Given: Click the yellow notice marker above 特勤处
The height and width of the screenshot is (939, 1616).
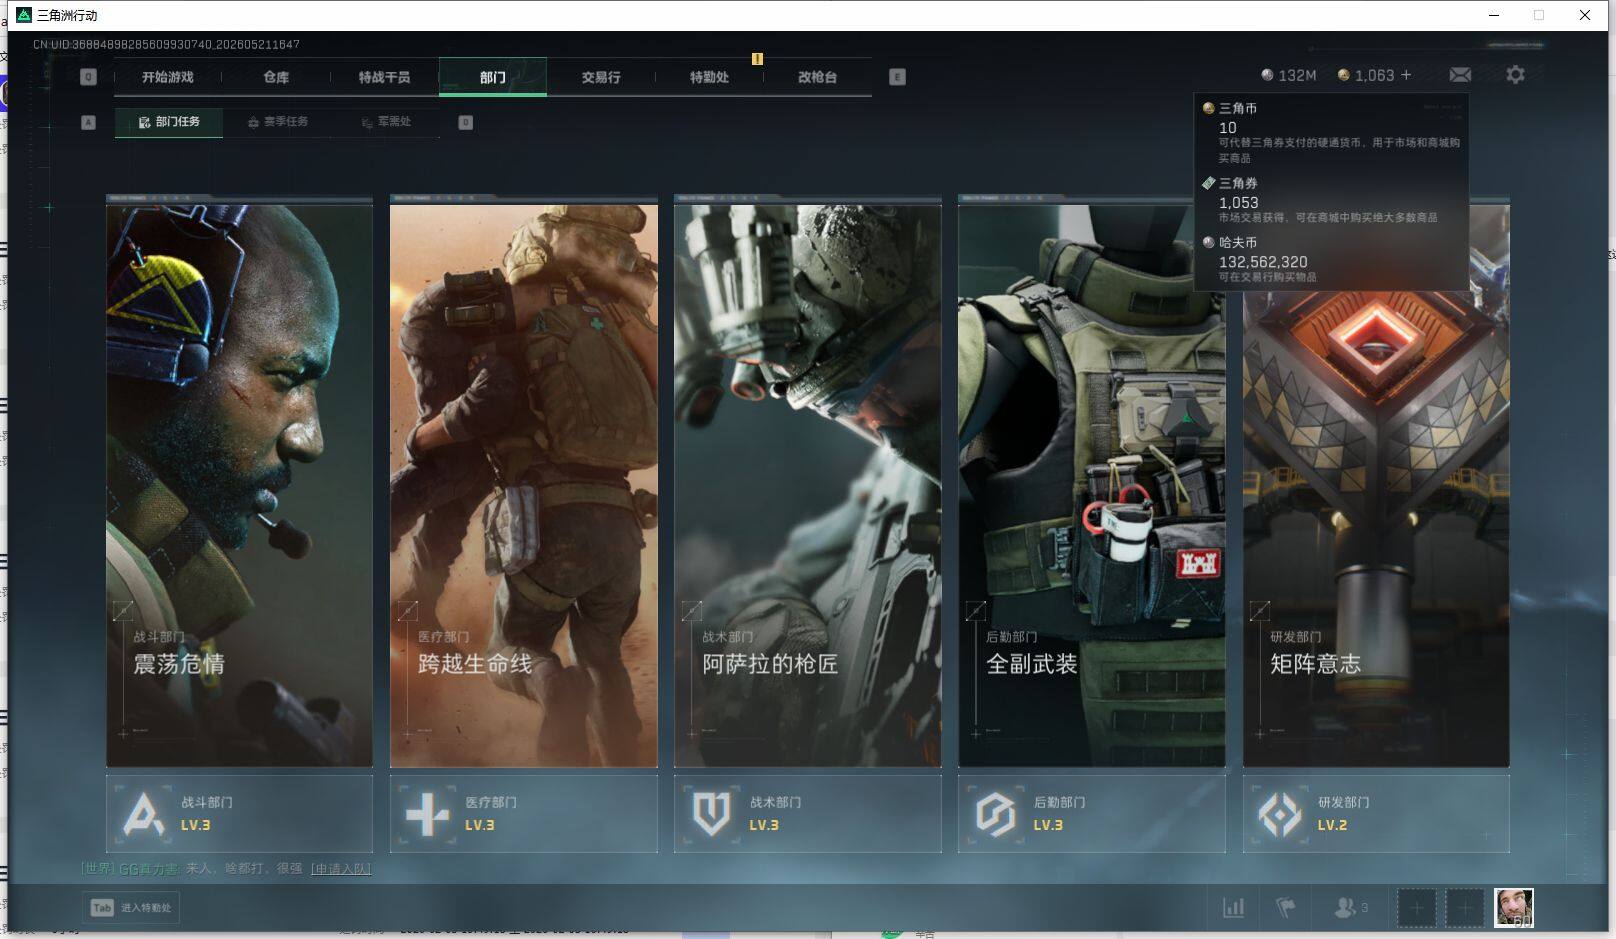Looking at the screenshot, I should (x=757, y=59).
